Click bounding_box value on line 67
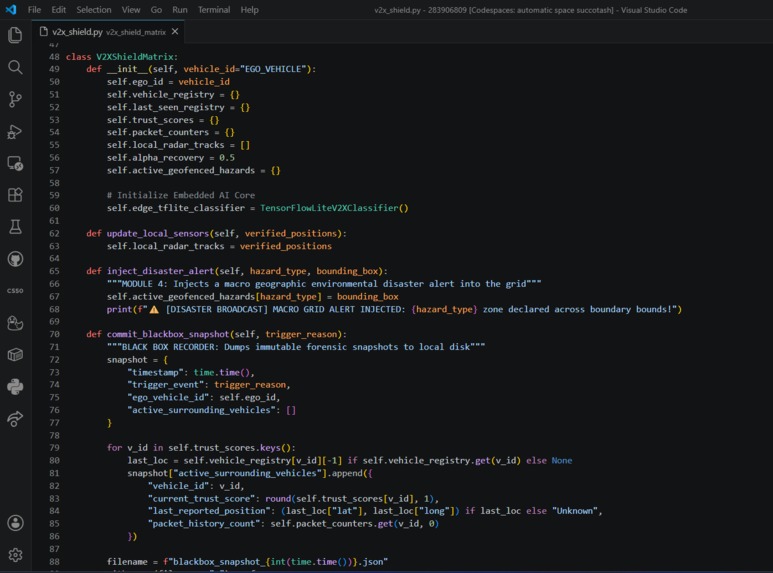The height and width of the screenshot is (573, 773). pyautogui.click(x=368, y=297)
